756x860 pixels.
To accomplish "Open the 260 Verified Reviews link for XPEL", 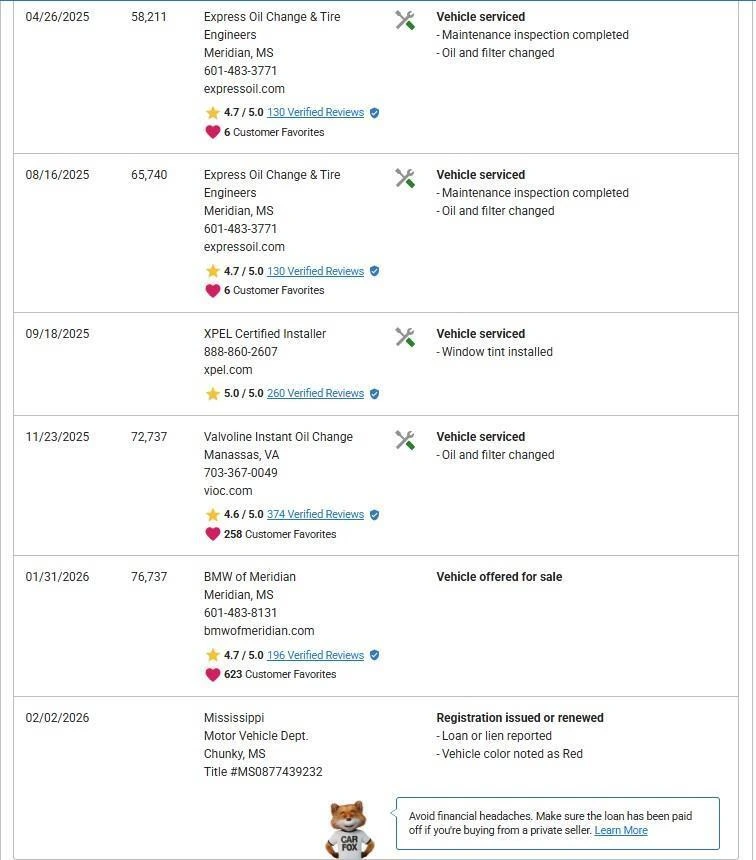I will click(315, 394).
